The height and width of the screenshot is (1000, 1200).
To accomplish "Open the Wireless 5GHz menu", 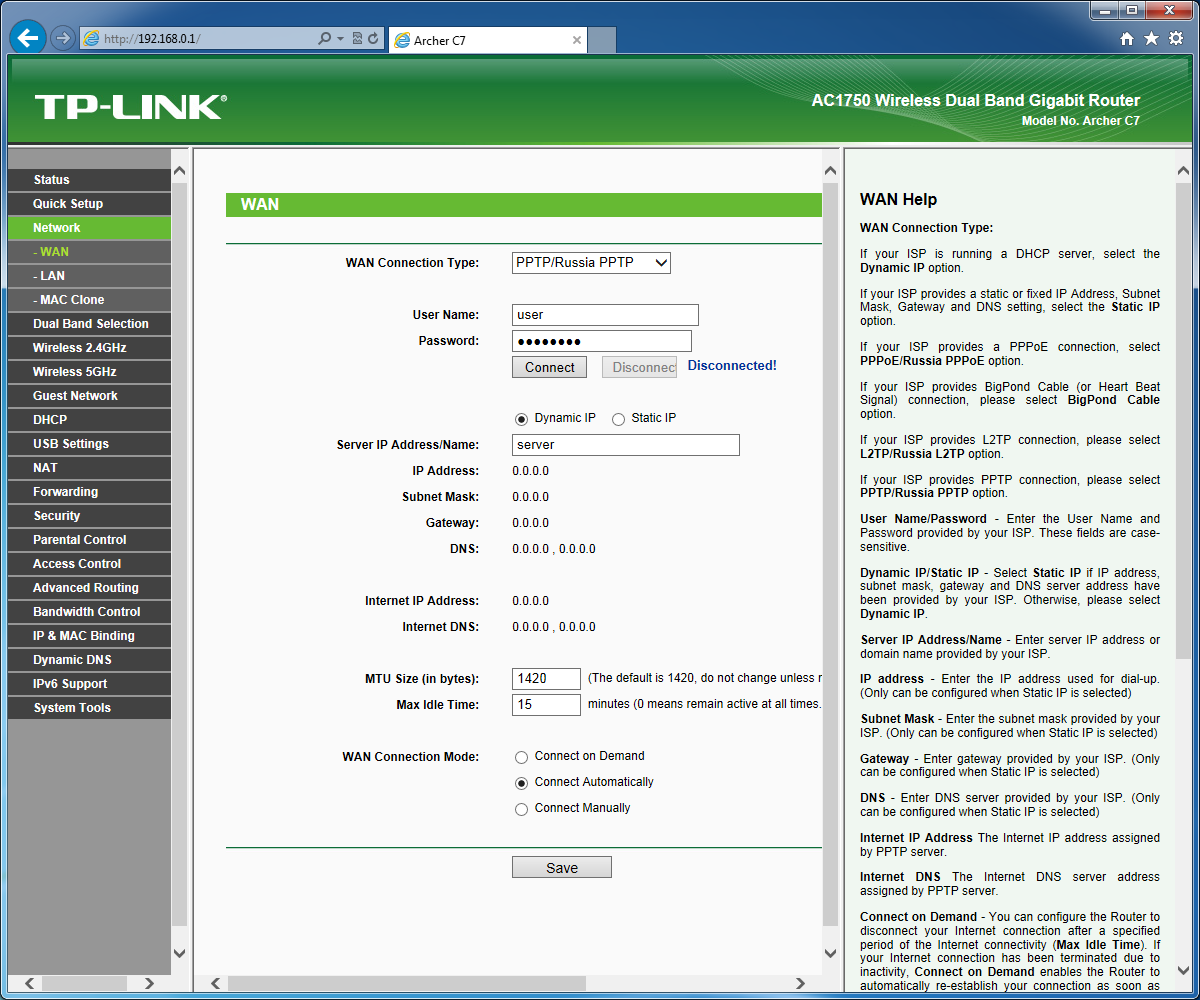I will click(89, 372).
